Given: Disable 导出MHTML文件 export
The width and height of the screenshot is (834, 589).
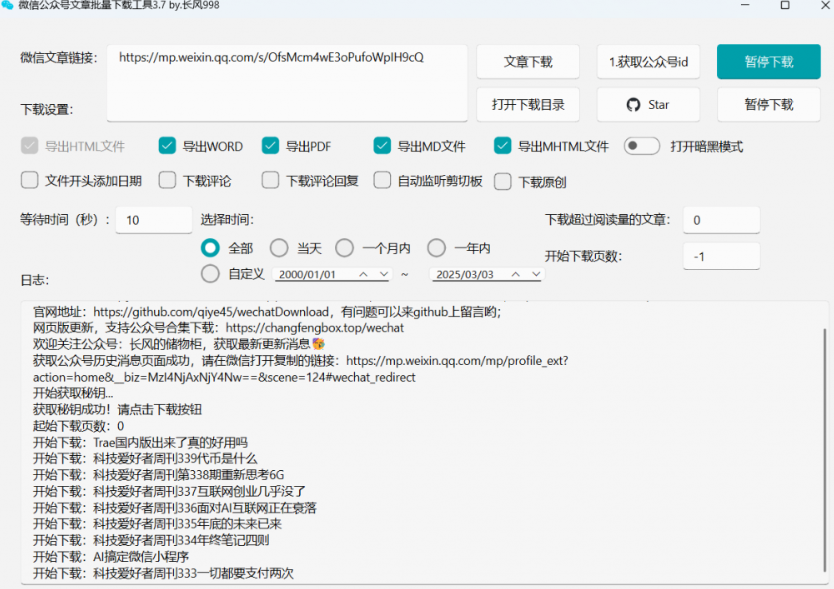Looking at the screenshot, I should coord(502,145).
